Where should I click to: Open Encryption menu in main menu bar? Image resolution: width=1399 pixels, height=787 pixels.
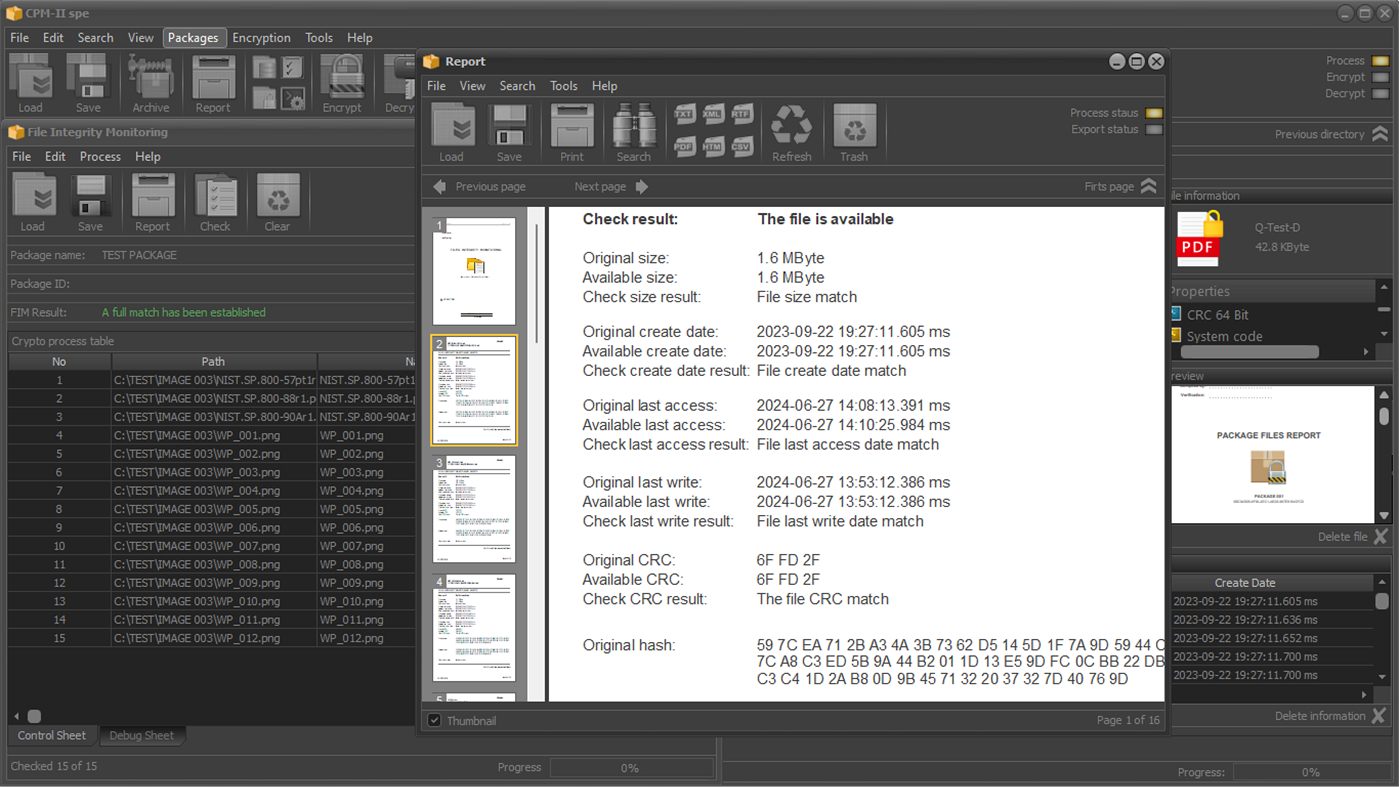point(261,38)
